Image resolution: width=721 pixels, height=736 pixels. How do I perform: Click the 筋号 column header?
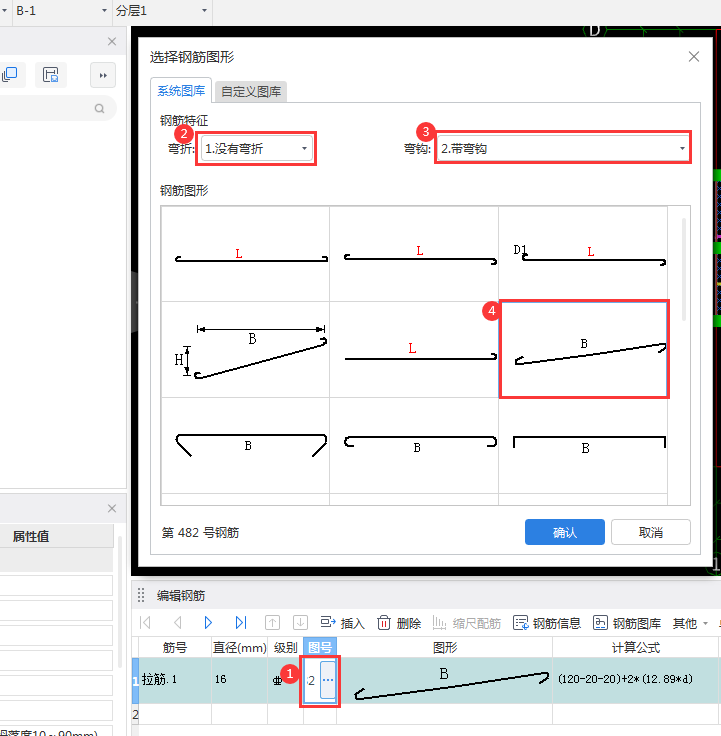point(175,647)
